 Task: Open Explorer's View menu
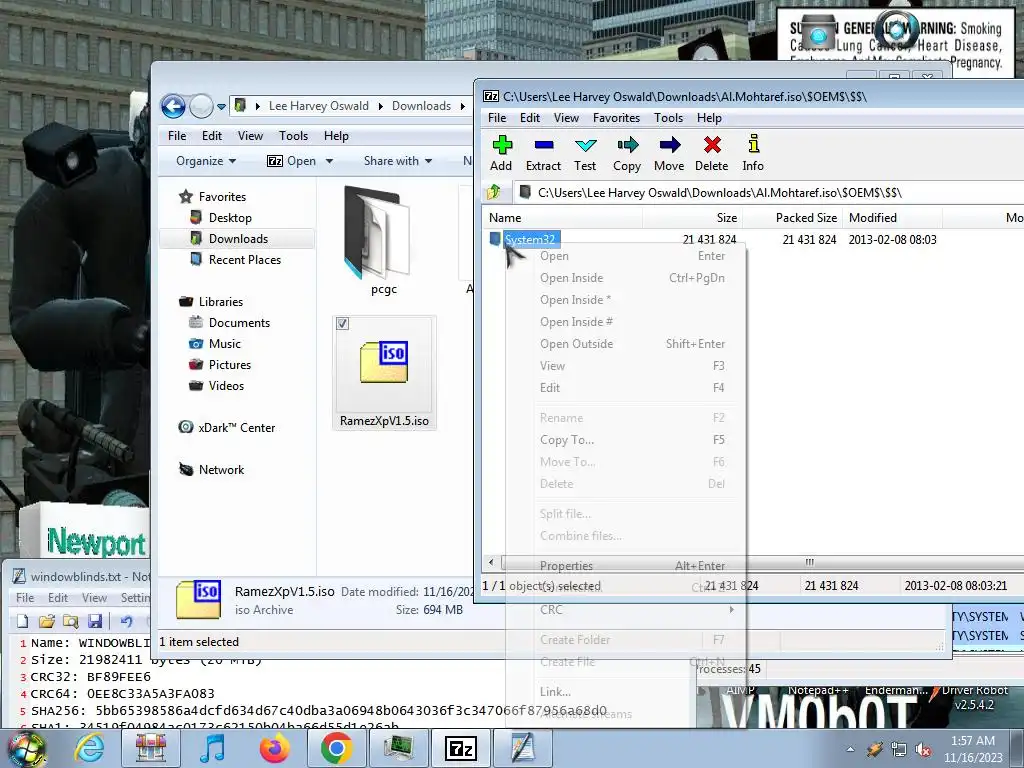pyautogui.click(x=250, y=136)
